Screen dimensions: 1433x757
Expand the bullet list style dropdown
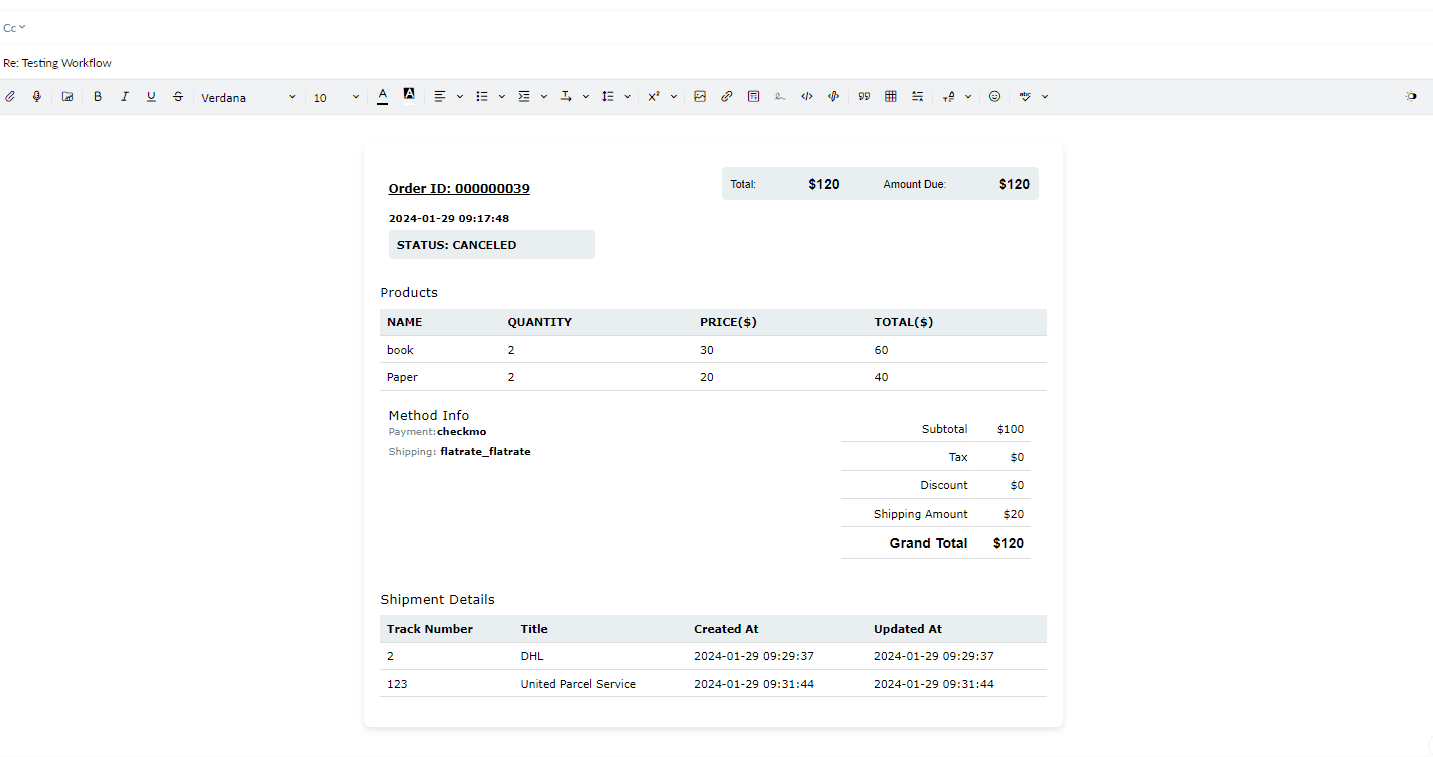[502, 97]
